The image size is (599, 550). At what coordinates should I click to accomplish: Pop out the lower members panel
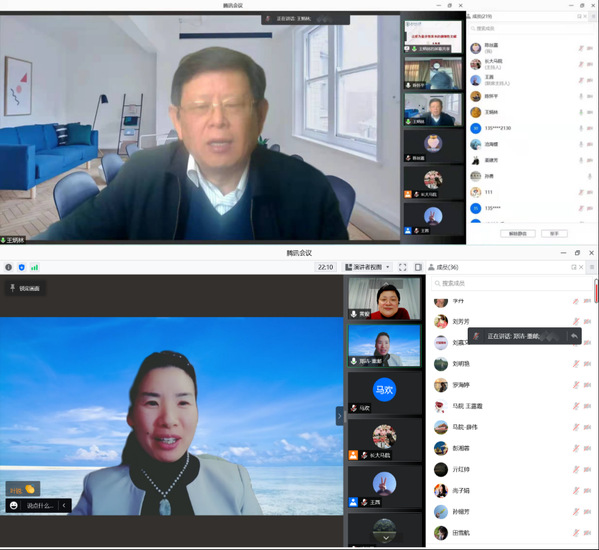point(573,267)
